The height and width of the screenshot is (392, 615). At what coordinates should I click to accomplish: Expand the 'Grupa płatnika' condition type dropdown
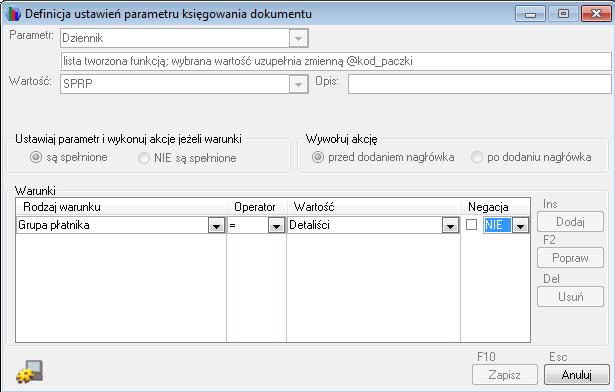pyautogui.click(x=216, y=226)
